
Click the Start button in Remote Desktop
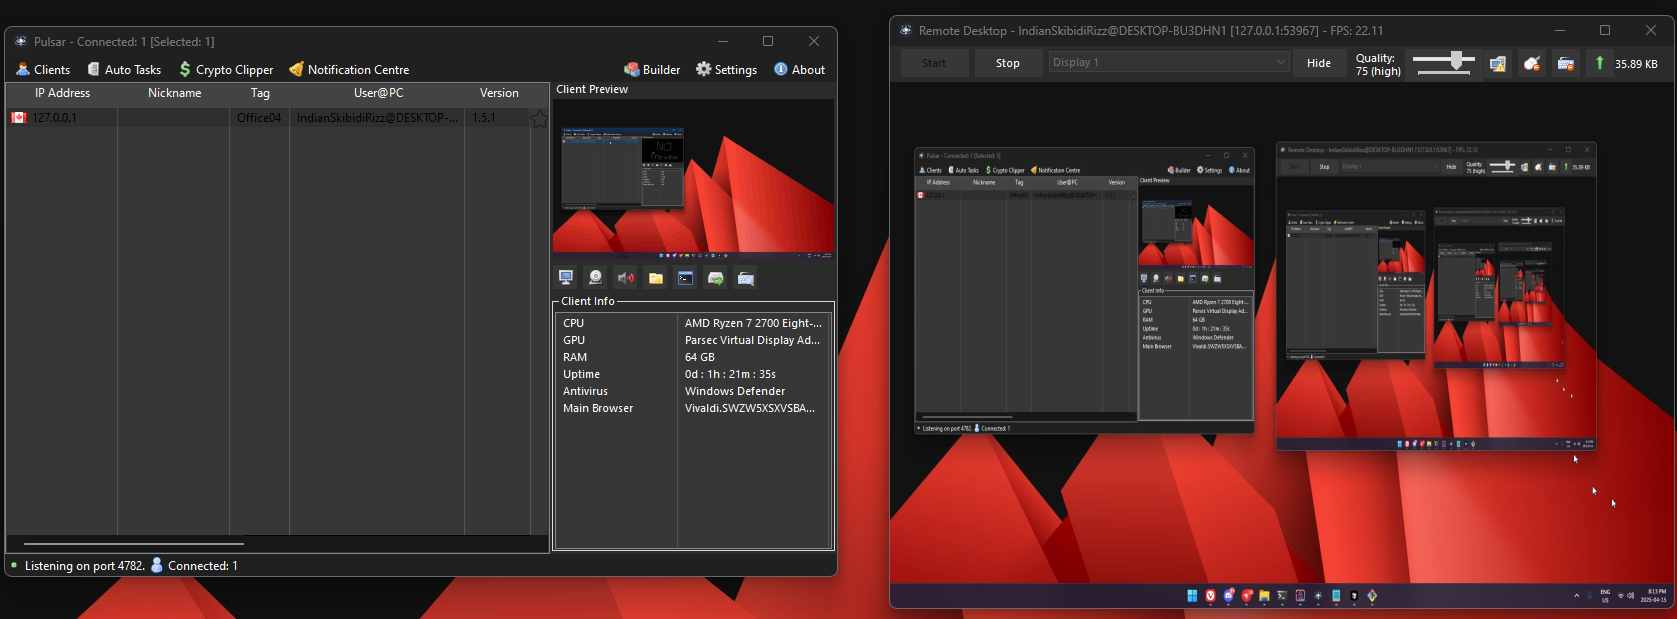(934, 63)
